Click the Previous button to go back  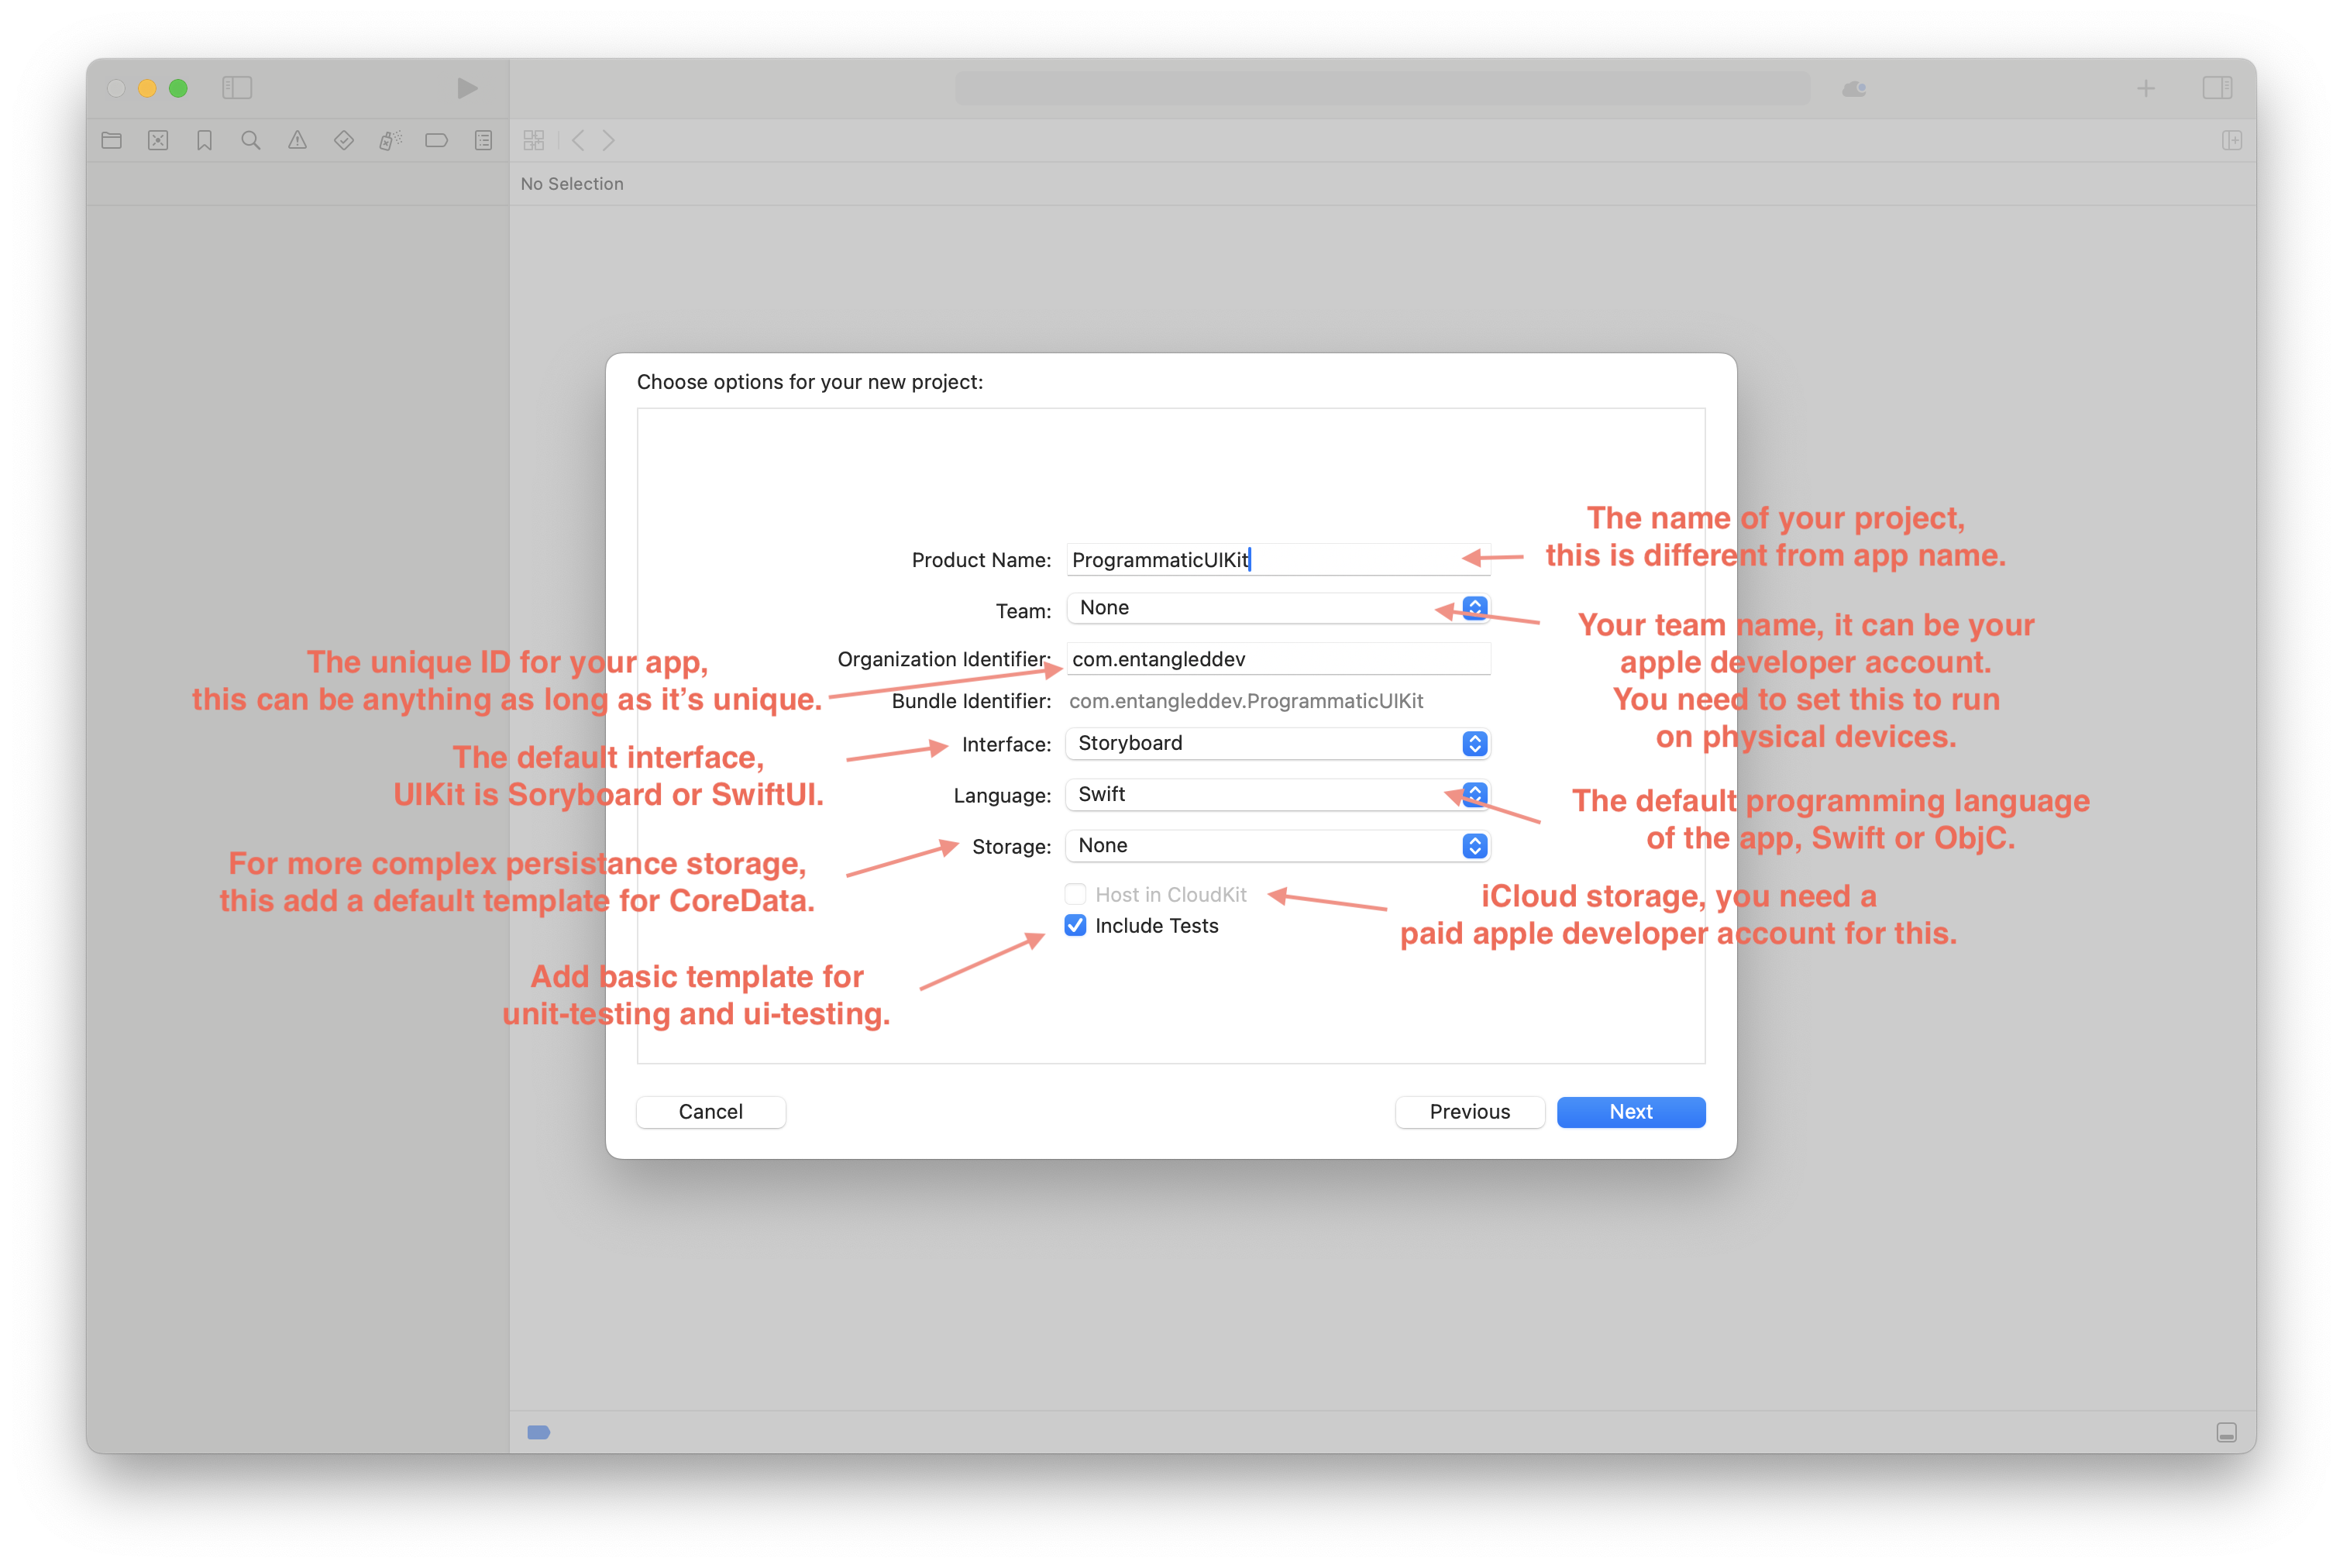(1468, 1111)
